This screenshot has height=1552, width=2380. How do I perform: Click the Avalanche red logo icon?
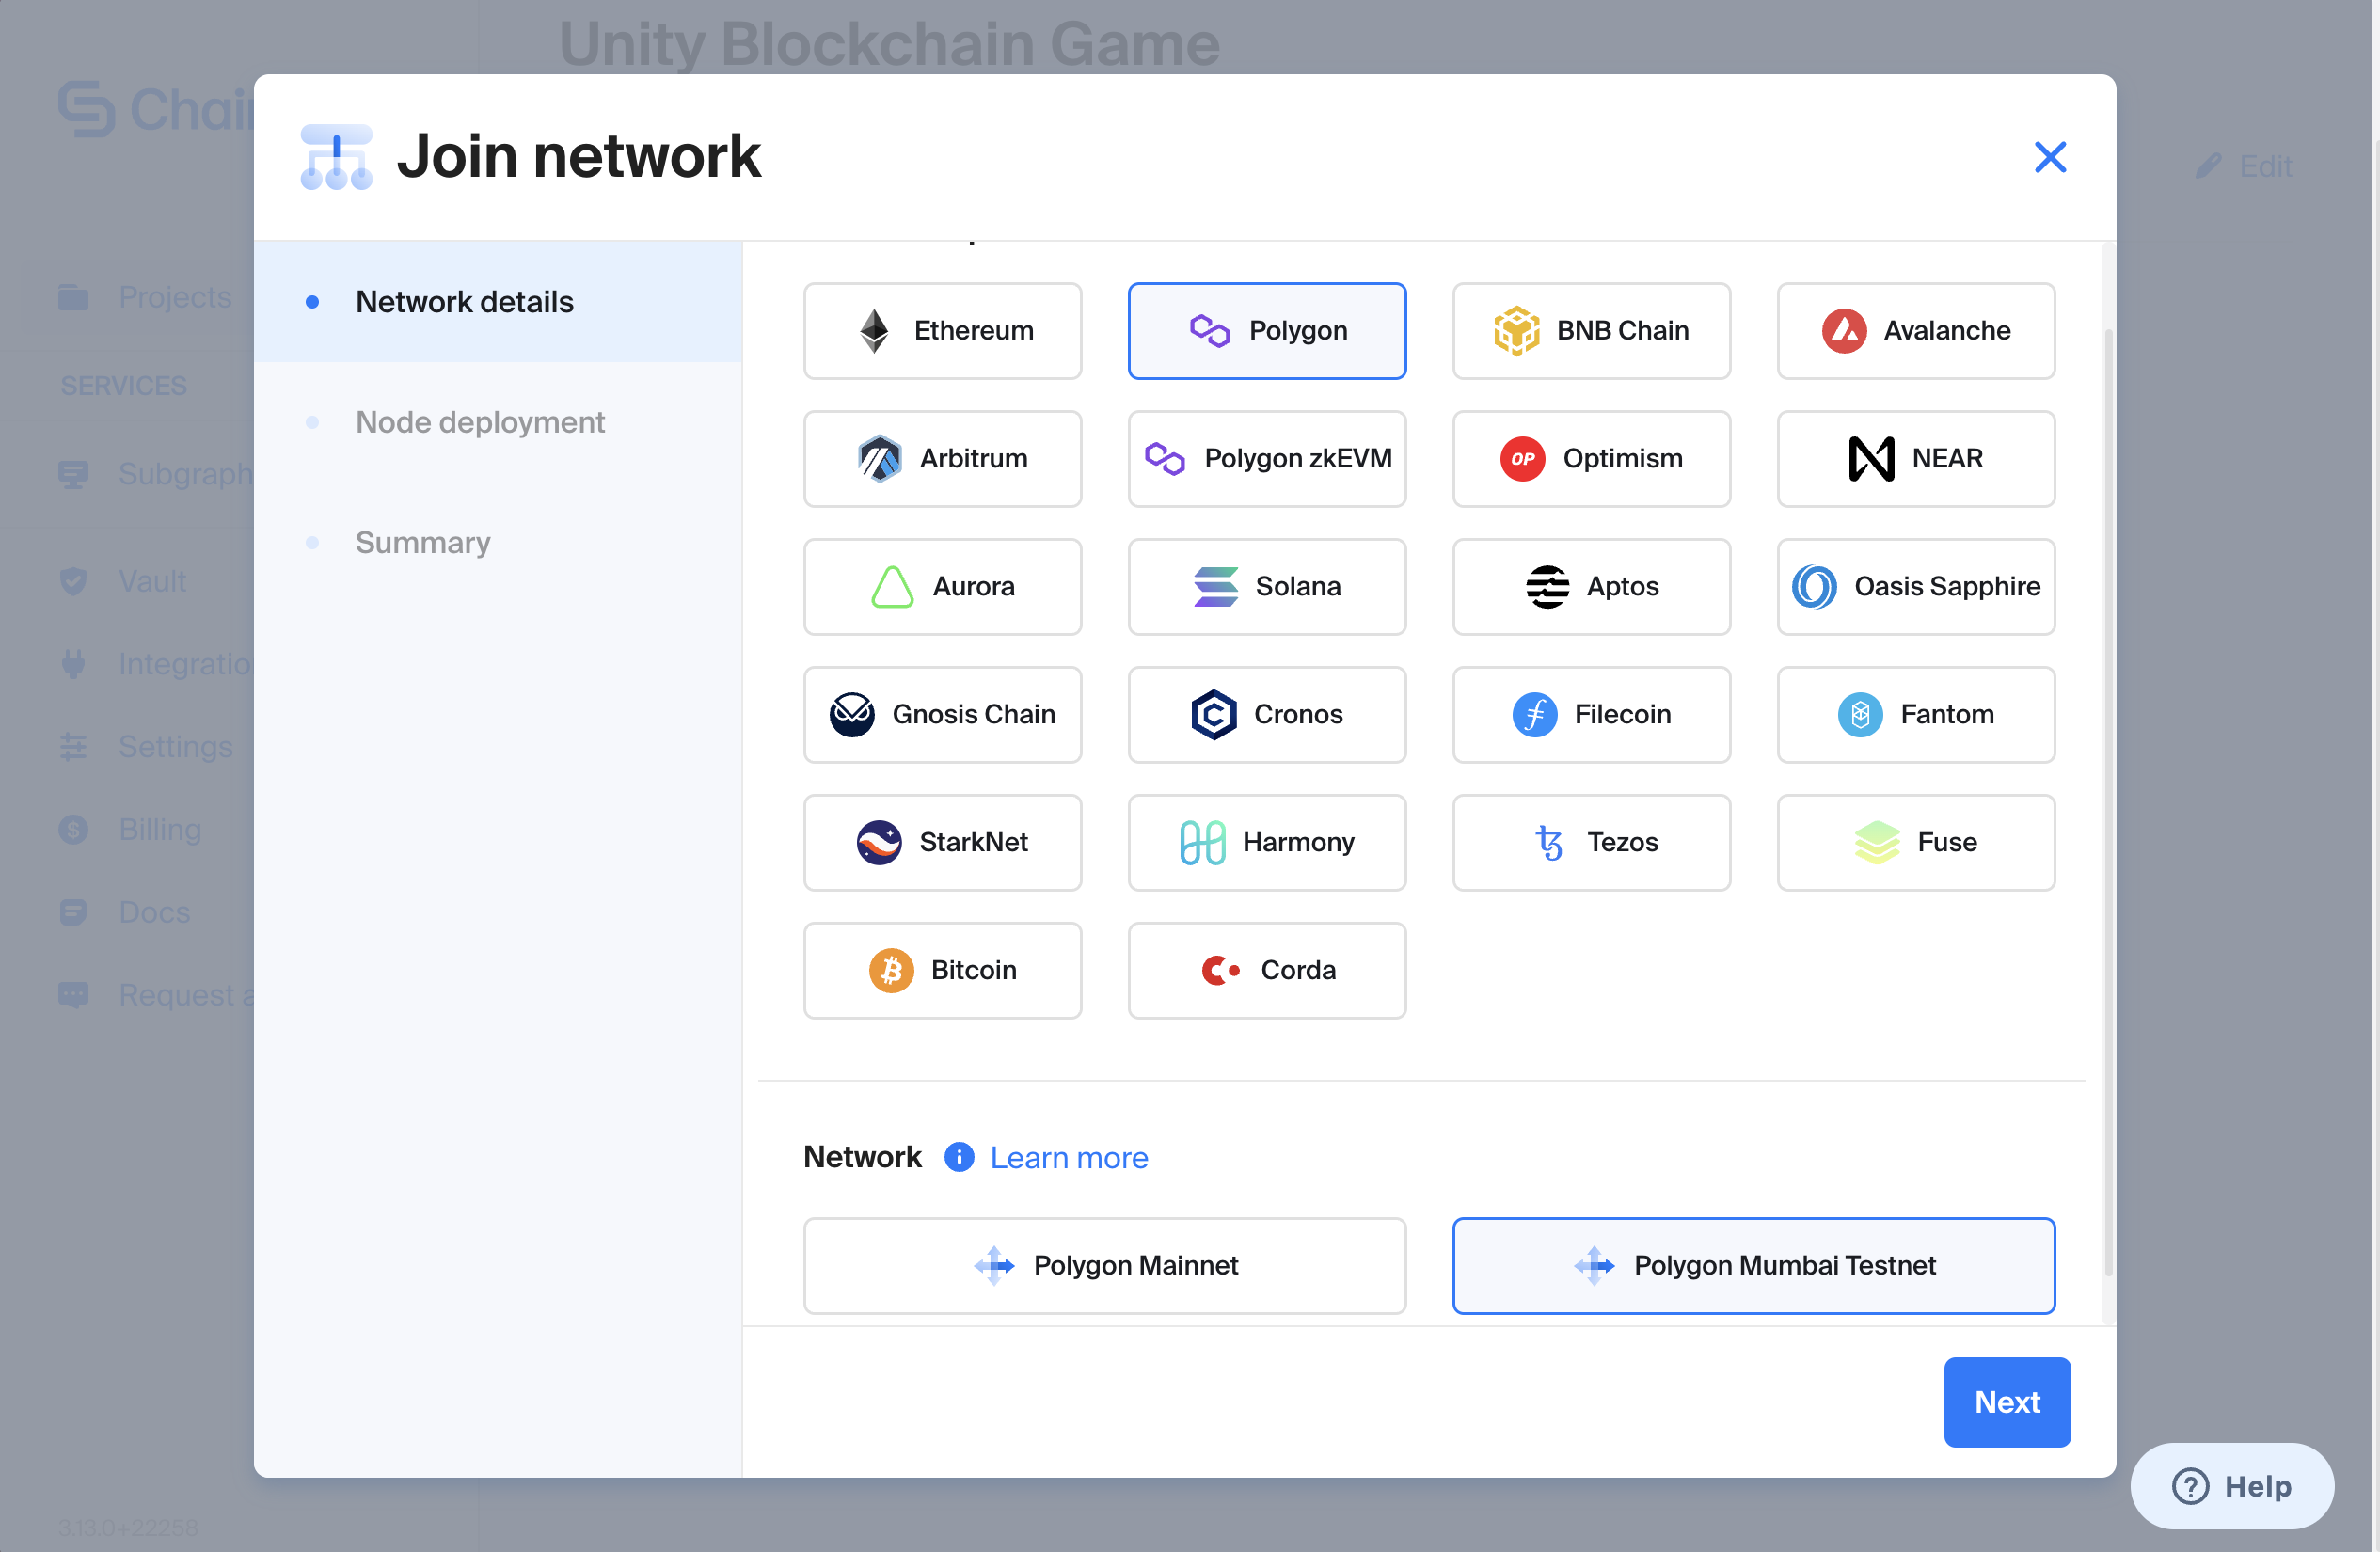pyautogui.click(x=1843, y=331)
